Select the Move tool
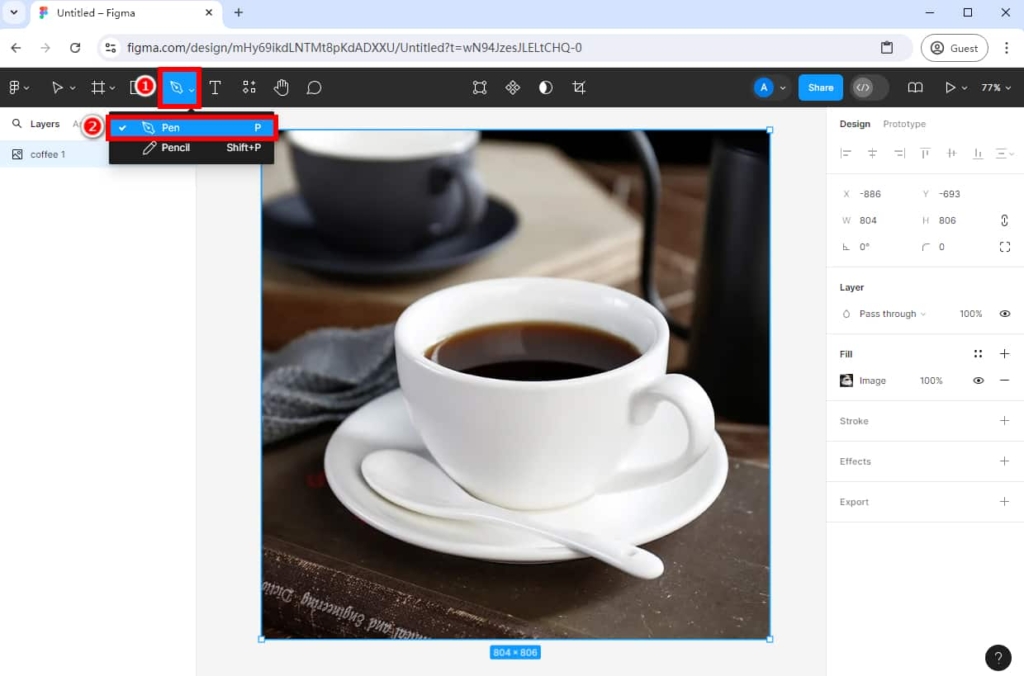Screen dimensions: 1024x676 [57, 87]
